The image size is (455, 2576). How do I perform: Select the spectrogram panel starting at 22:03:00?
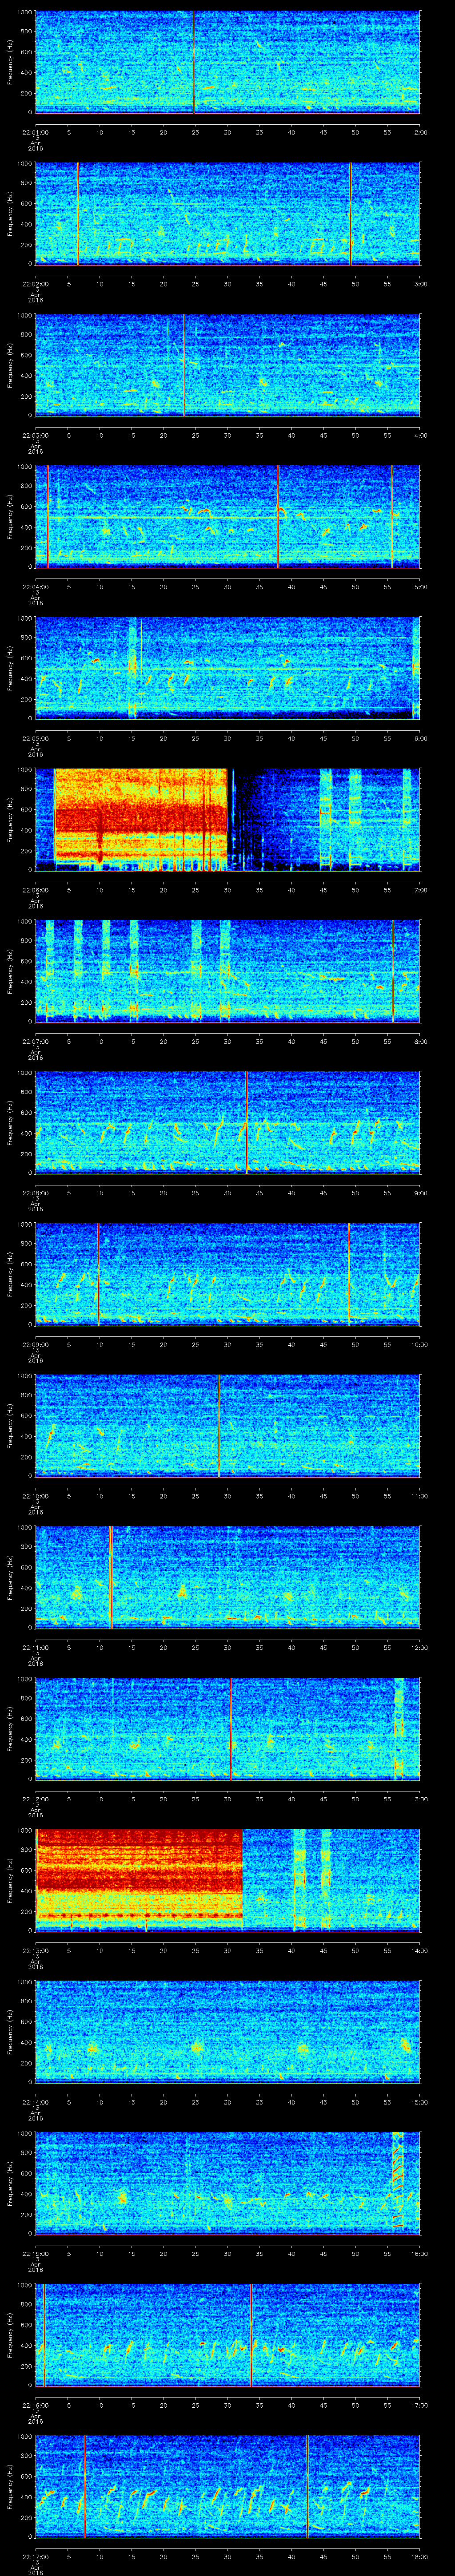tap(228, 365)
